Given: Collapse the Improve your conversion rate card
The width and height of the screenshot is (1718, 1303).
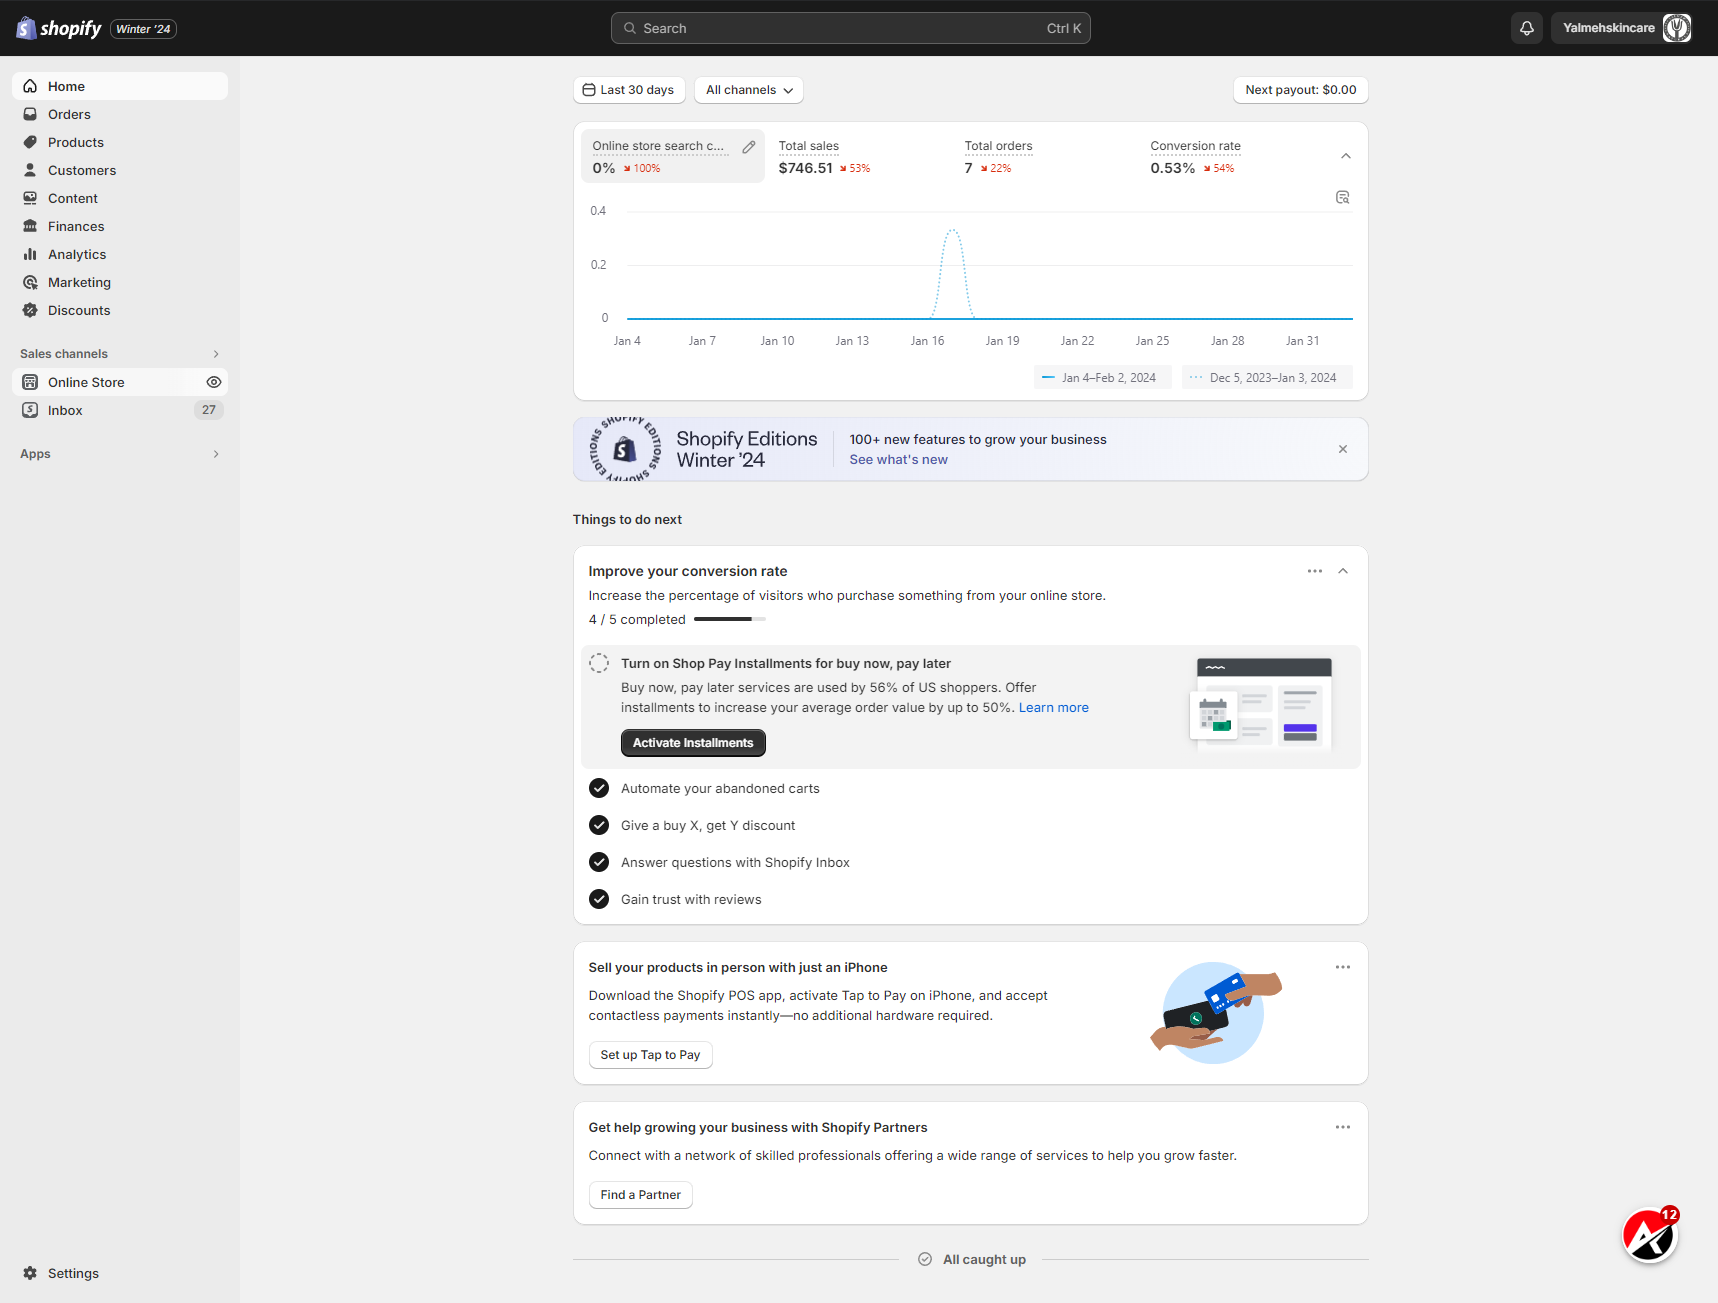Looking at the screenshot, I should tap(1343, 571).
